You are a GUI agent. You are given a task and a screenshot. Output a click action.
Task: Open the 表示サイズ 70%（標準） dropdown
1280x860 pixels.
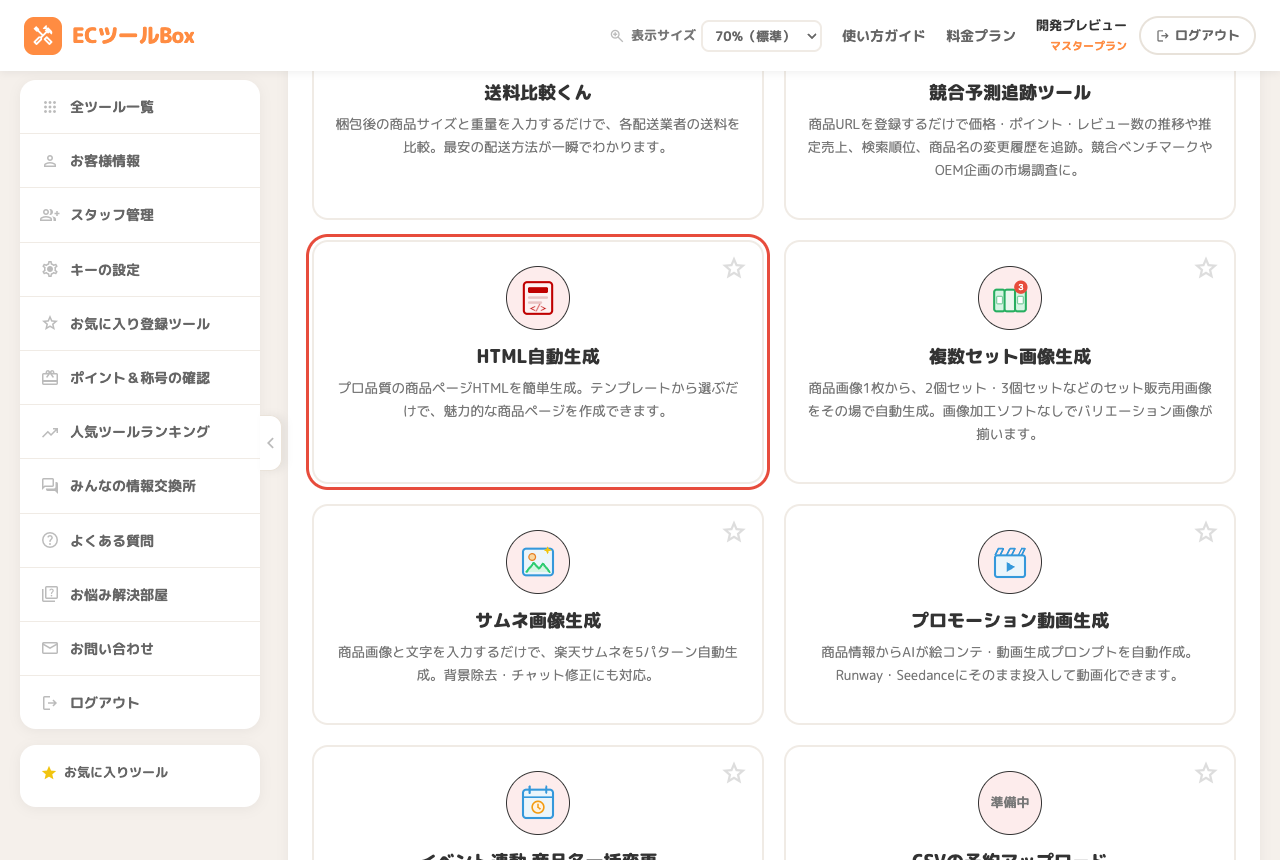[761, 36]
